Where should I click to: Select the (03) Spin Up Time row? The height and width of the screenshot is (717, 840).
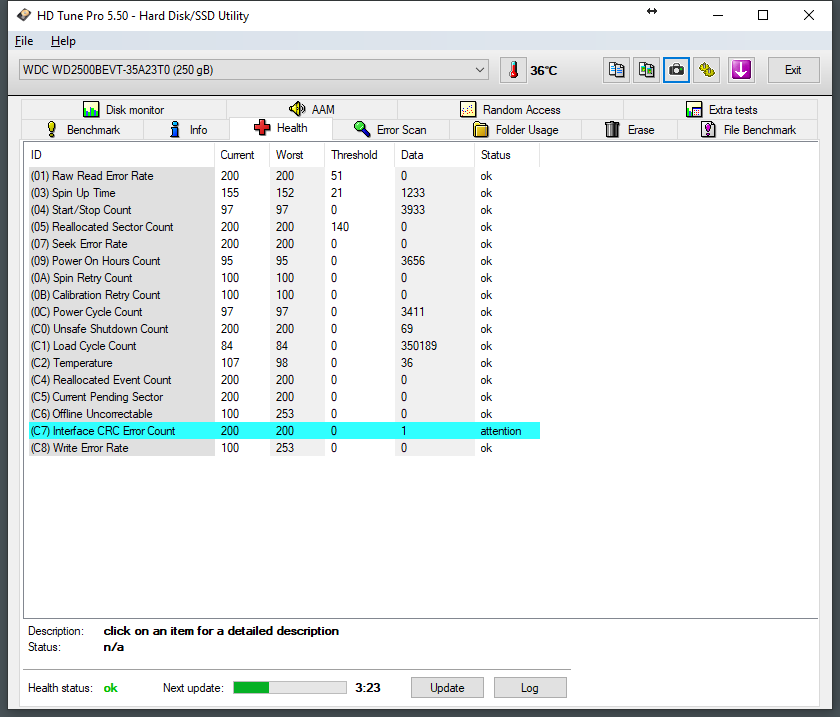click(284, 193)
